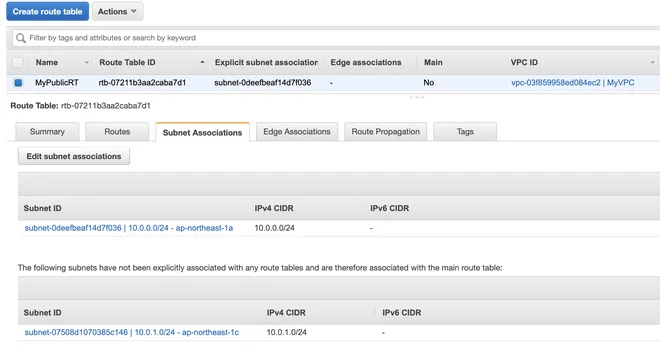The width and height of the screenshot is (660, 361).
Task: Open the subnet-07508d1070385c146 ap-northeast-1c link
Action: [x=132, y=332]
